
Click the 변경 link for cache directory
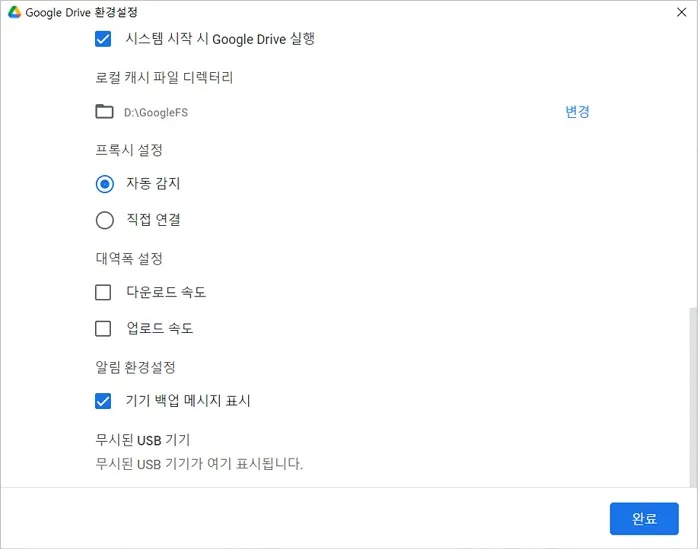pos(577,112)
